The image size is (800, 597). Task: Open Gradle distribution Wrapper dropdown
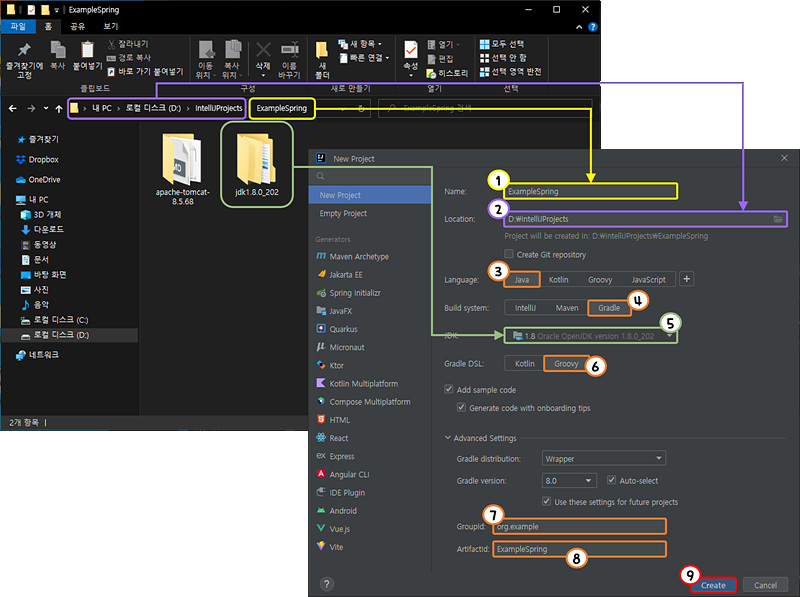pos(604,458)
